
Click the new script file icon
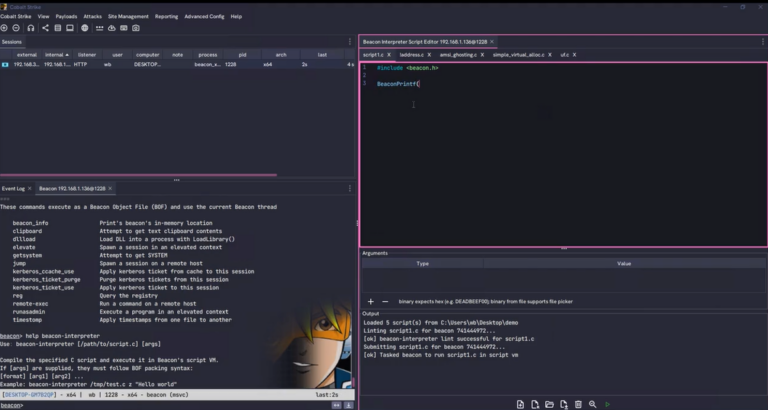coord(520,404)
